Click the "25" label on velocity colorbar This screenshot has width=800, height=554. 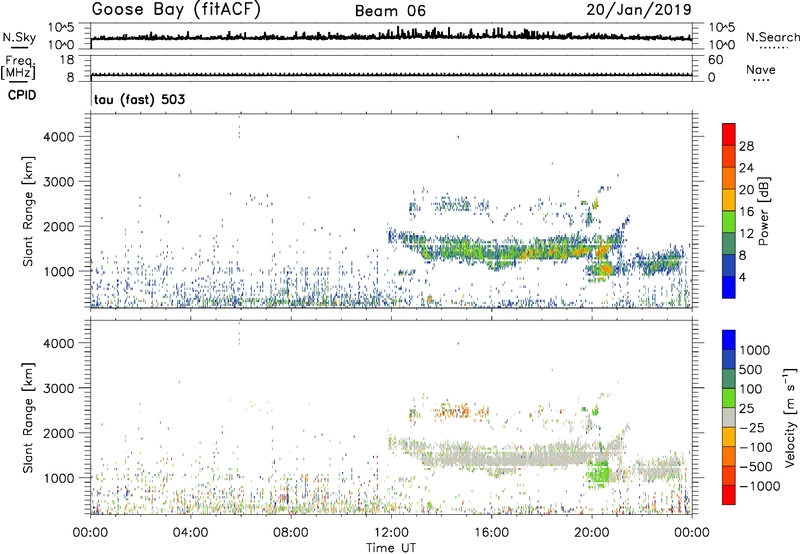click(746, 408)
